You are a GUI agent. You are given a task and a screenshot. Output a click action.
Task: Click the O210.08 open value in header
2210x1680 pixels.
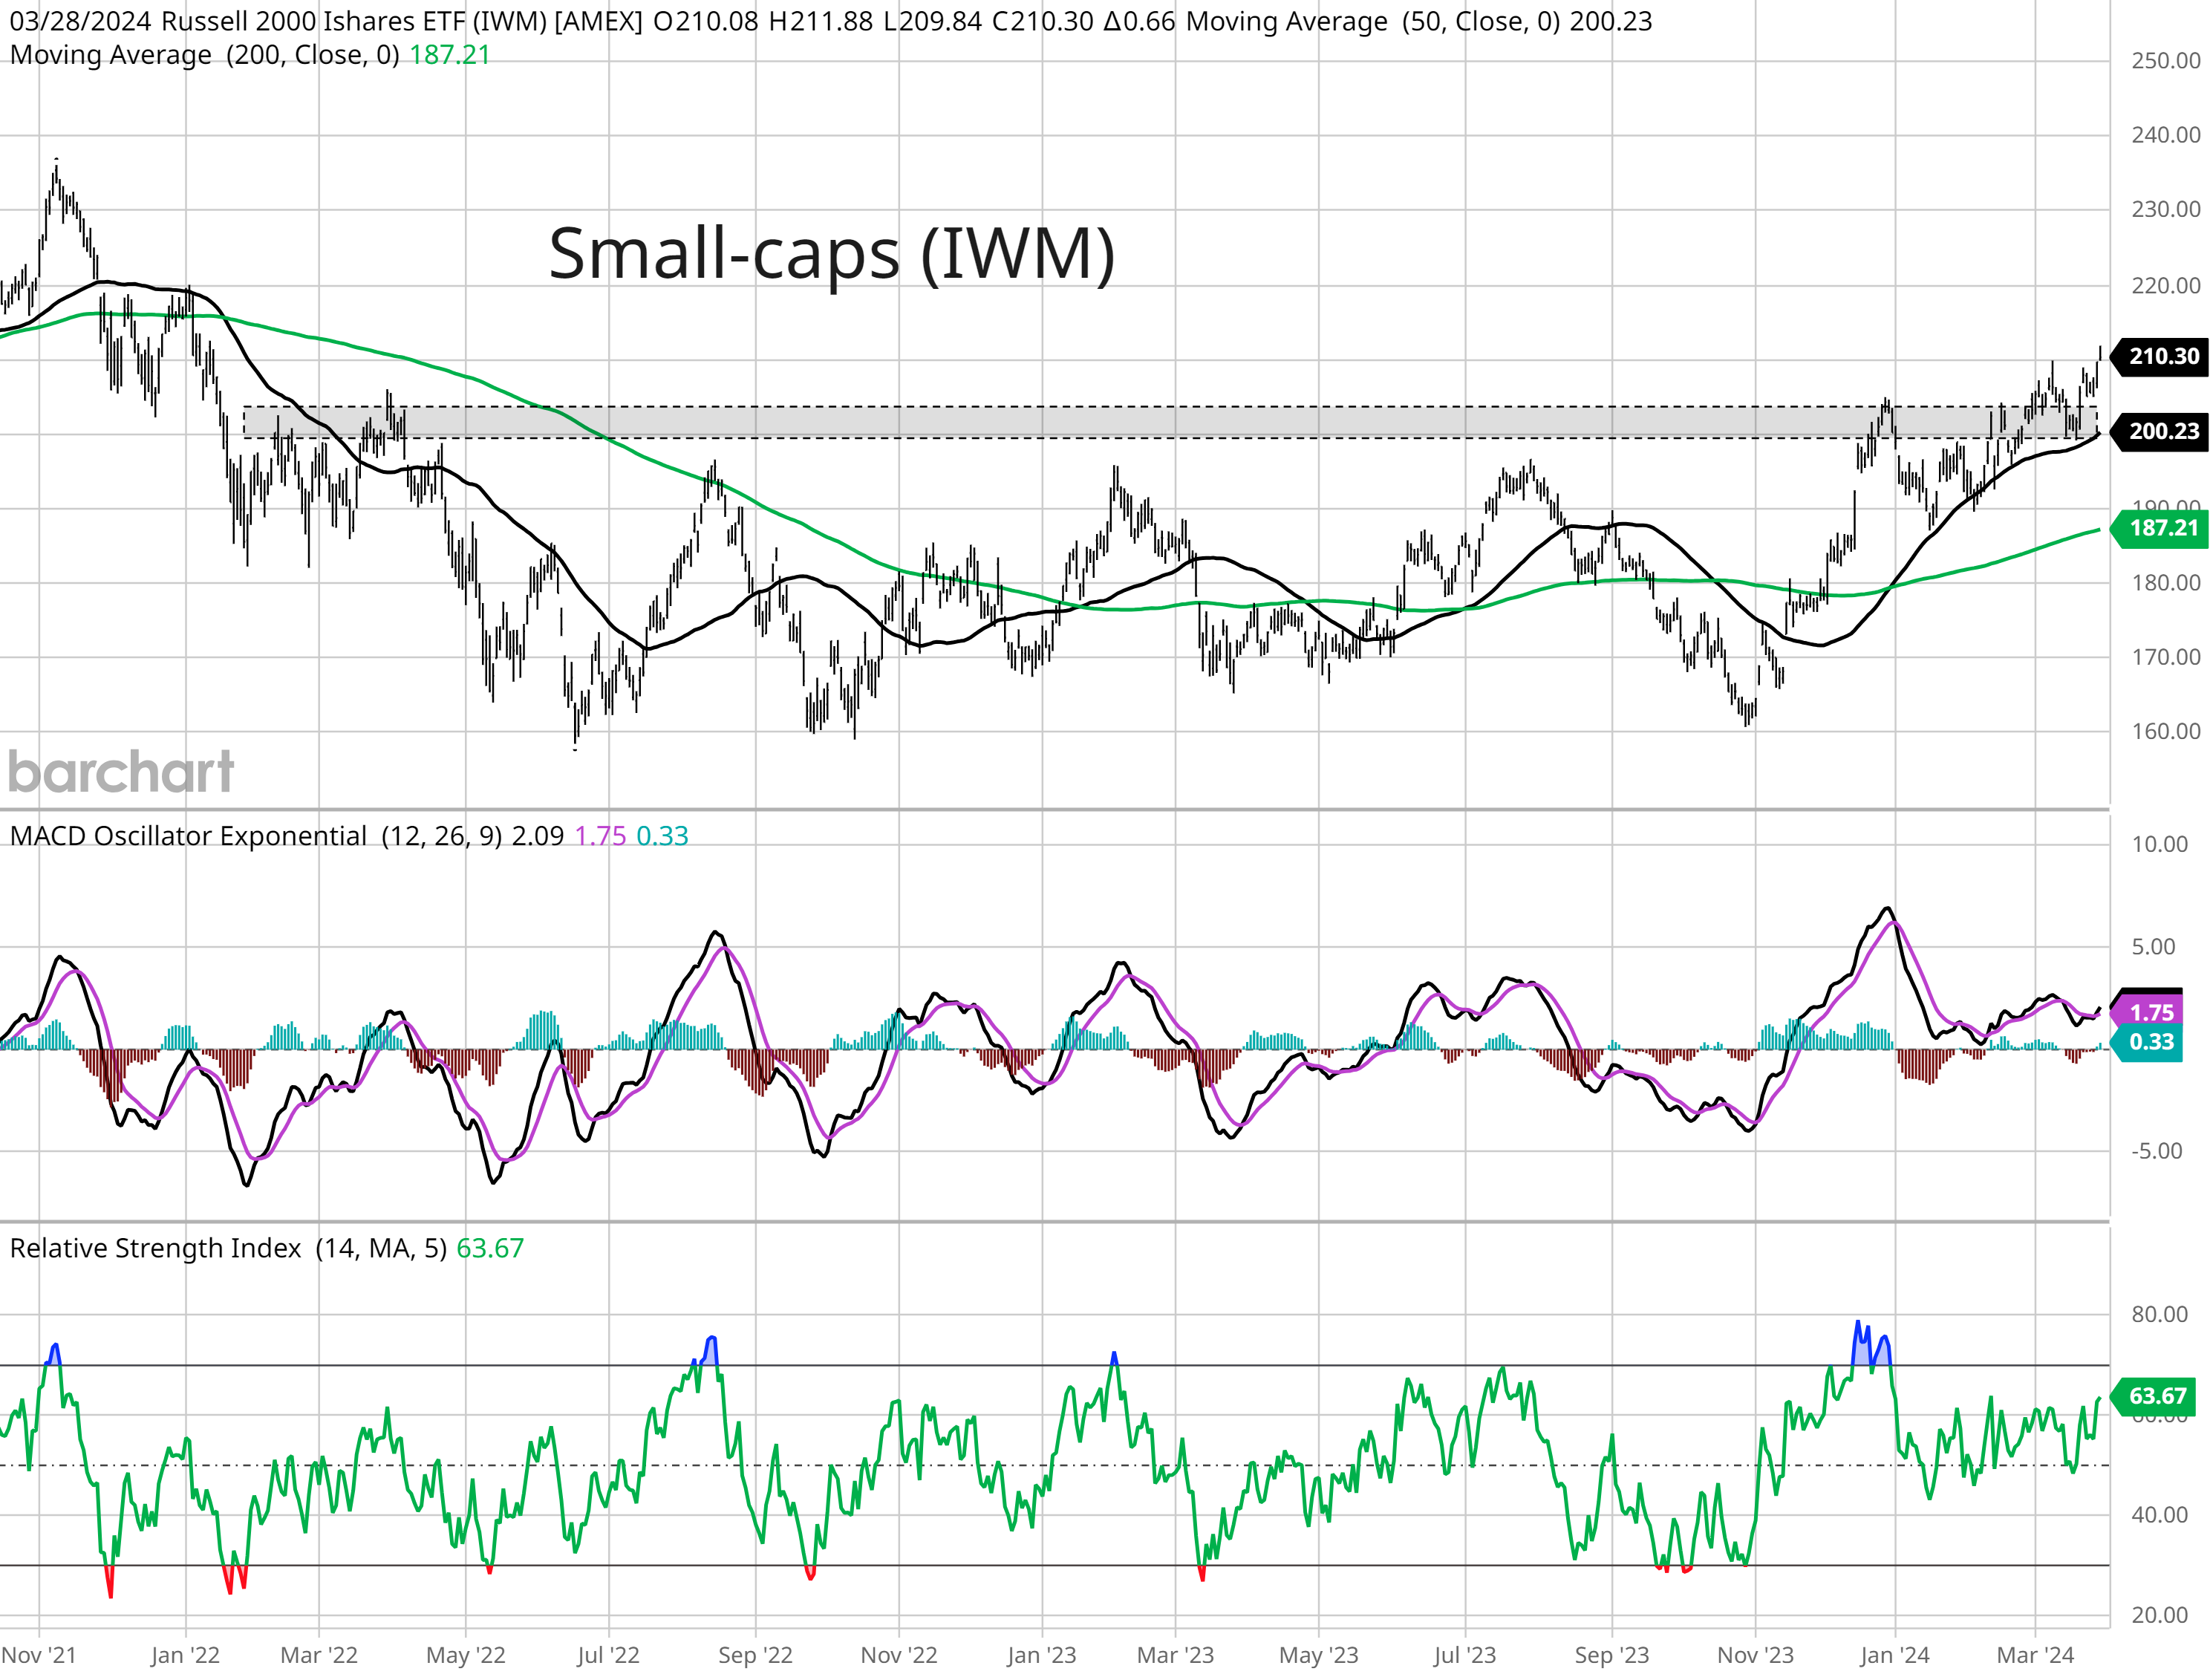pyautogui.click(x=706, y=22)
